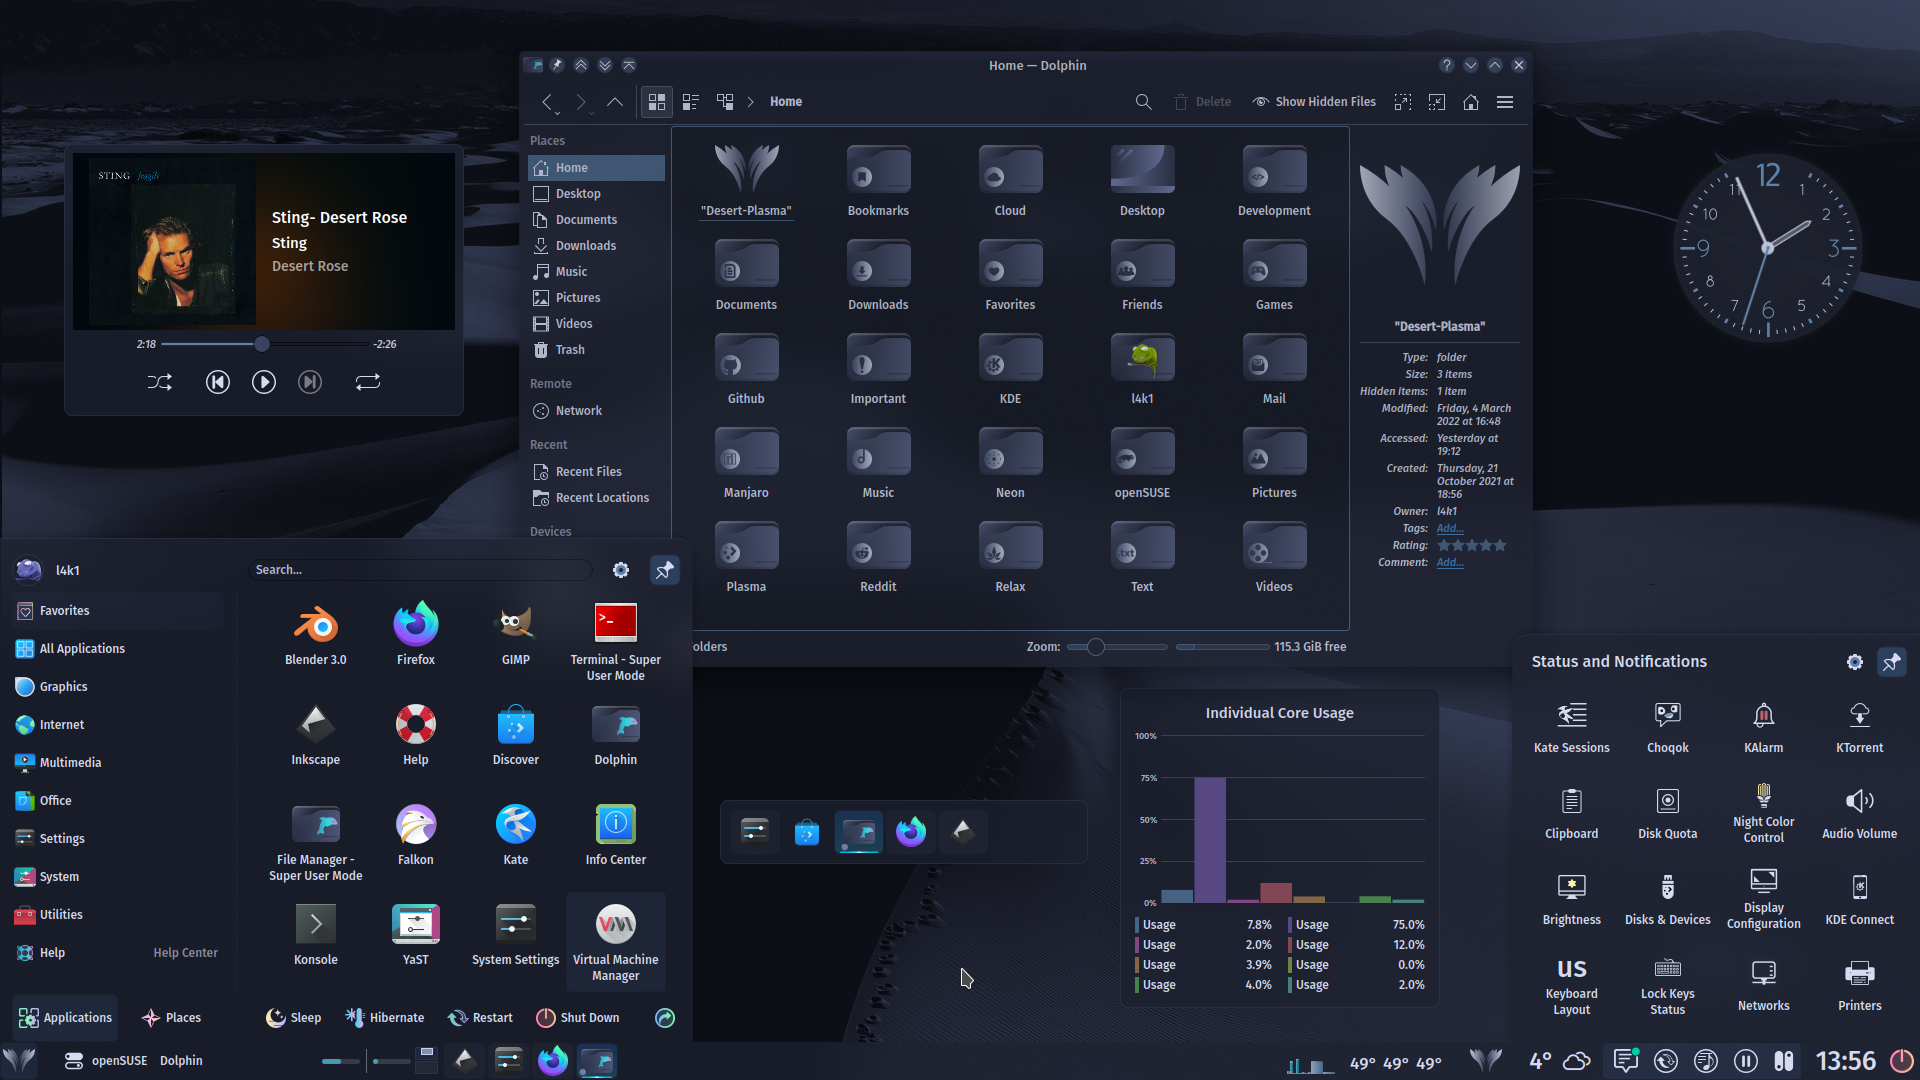Click the clock showing 13:56

click(1846, 1061)
